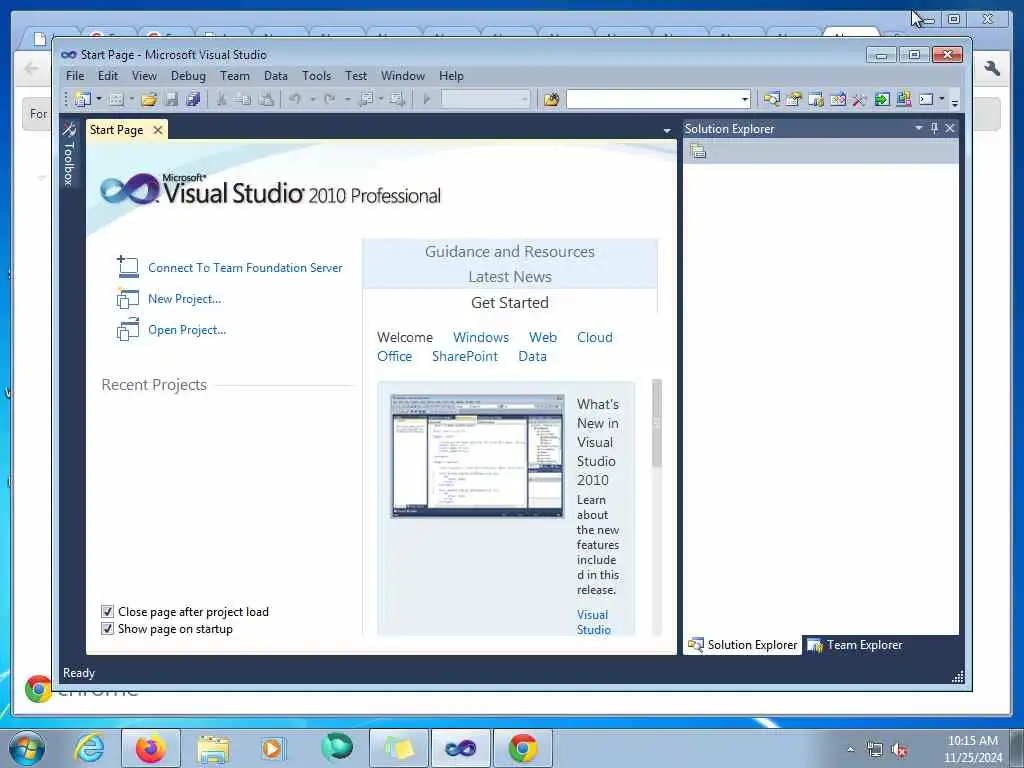Click the Start Debugging play icon
Screen dimensions: 1024x768
(x=426, y=99)
